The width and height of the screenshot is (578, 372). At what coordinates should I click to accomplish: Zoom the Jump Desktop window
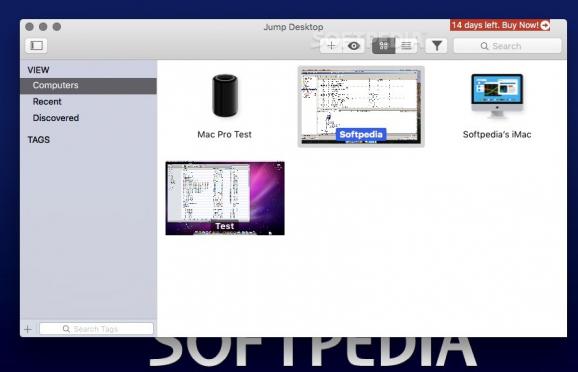pos(57,27)
